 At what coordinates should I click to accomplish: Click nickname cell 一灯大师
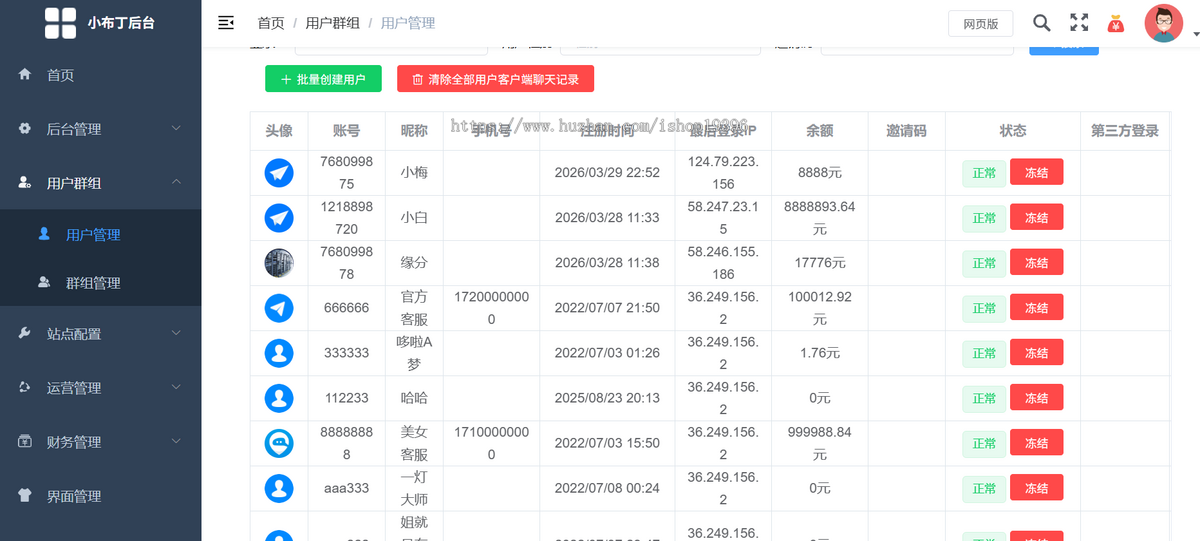click(414, 488)
